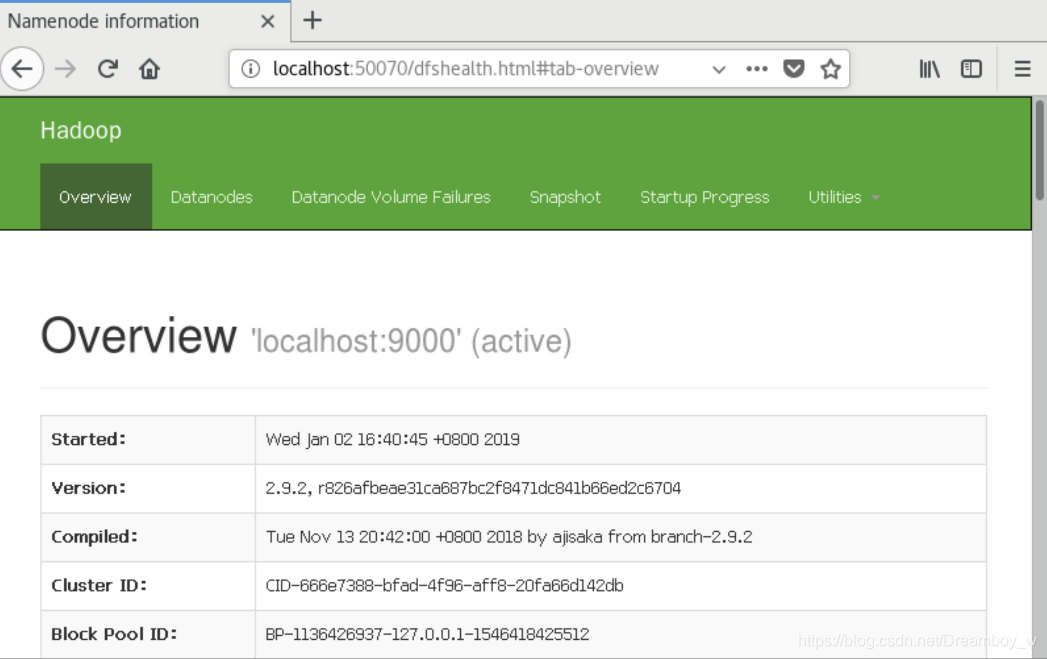Reload the Namenode information page

point(108,68)
